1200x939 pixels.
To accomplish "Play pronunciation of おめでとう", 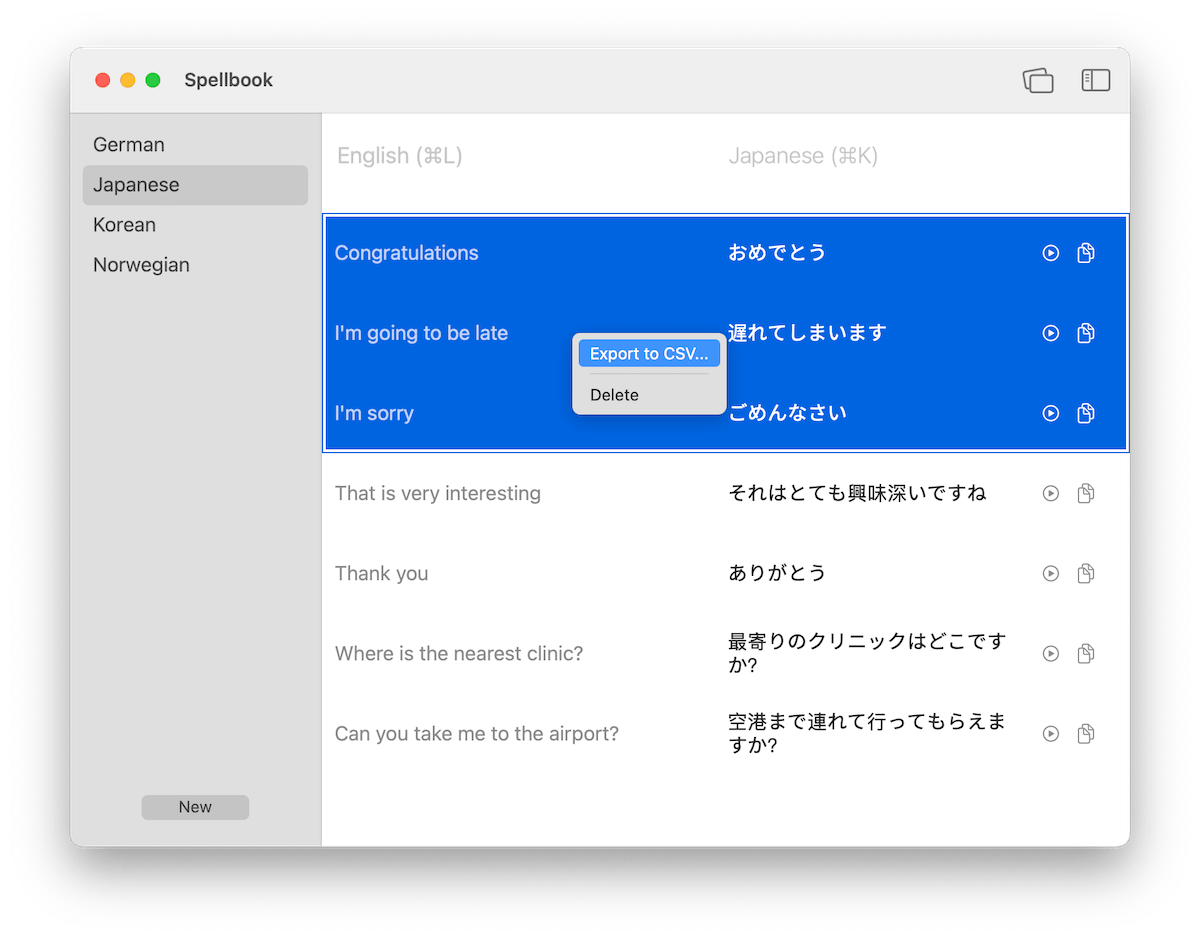I will (x=1050, y=253).
